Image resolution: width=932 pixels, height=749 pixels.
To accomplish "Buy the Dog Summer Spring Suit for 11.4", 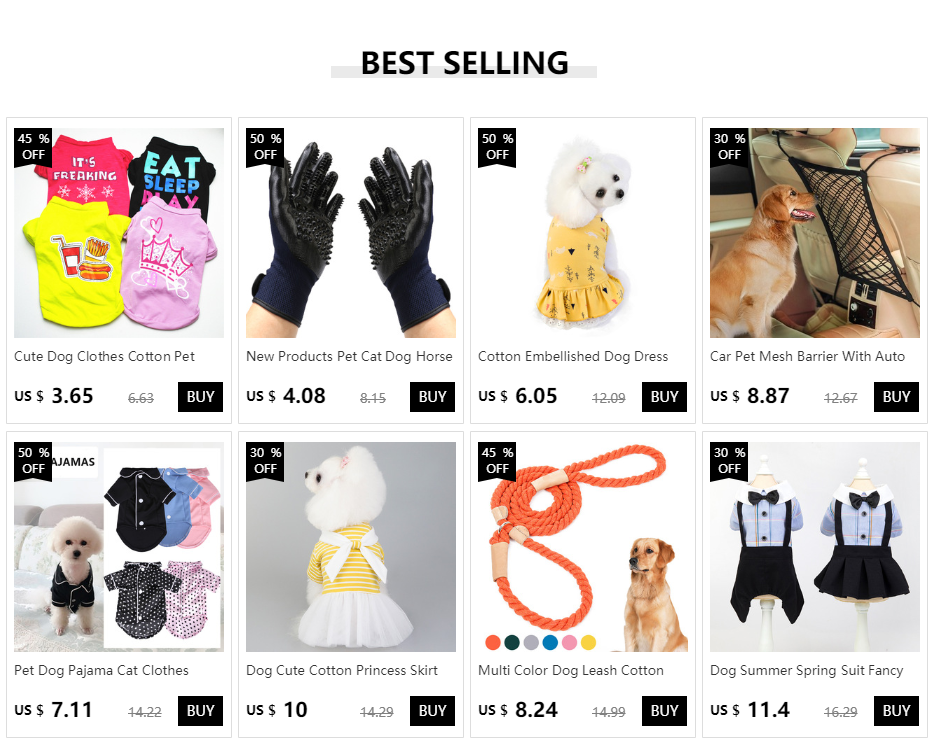I will (x=896, y=711).
